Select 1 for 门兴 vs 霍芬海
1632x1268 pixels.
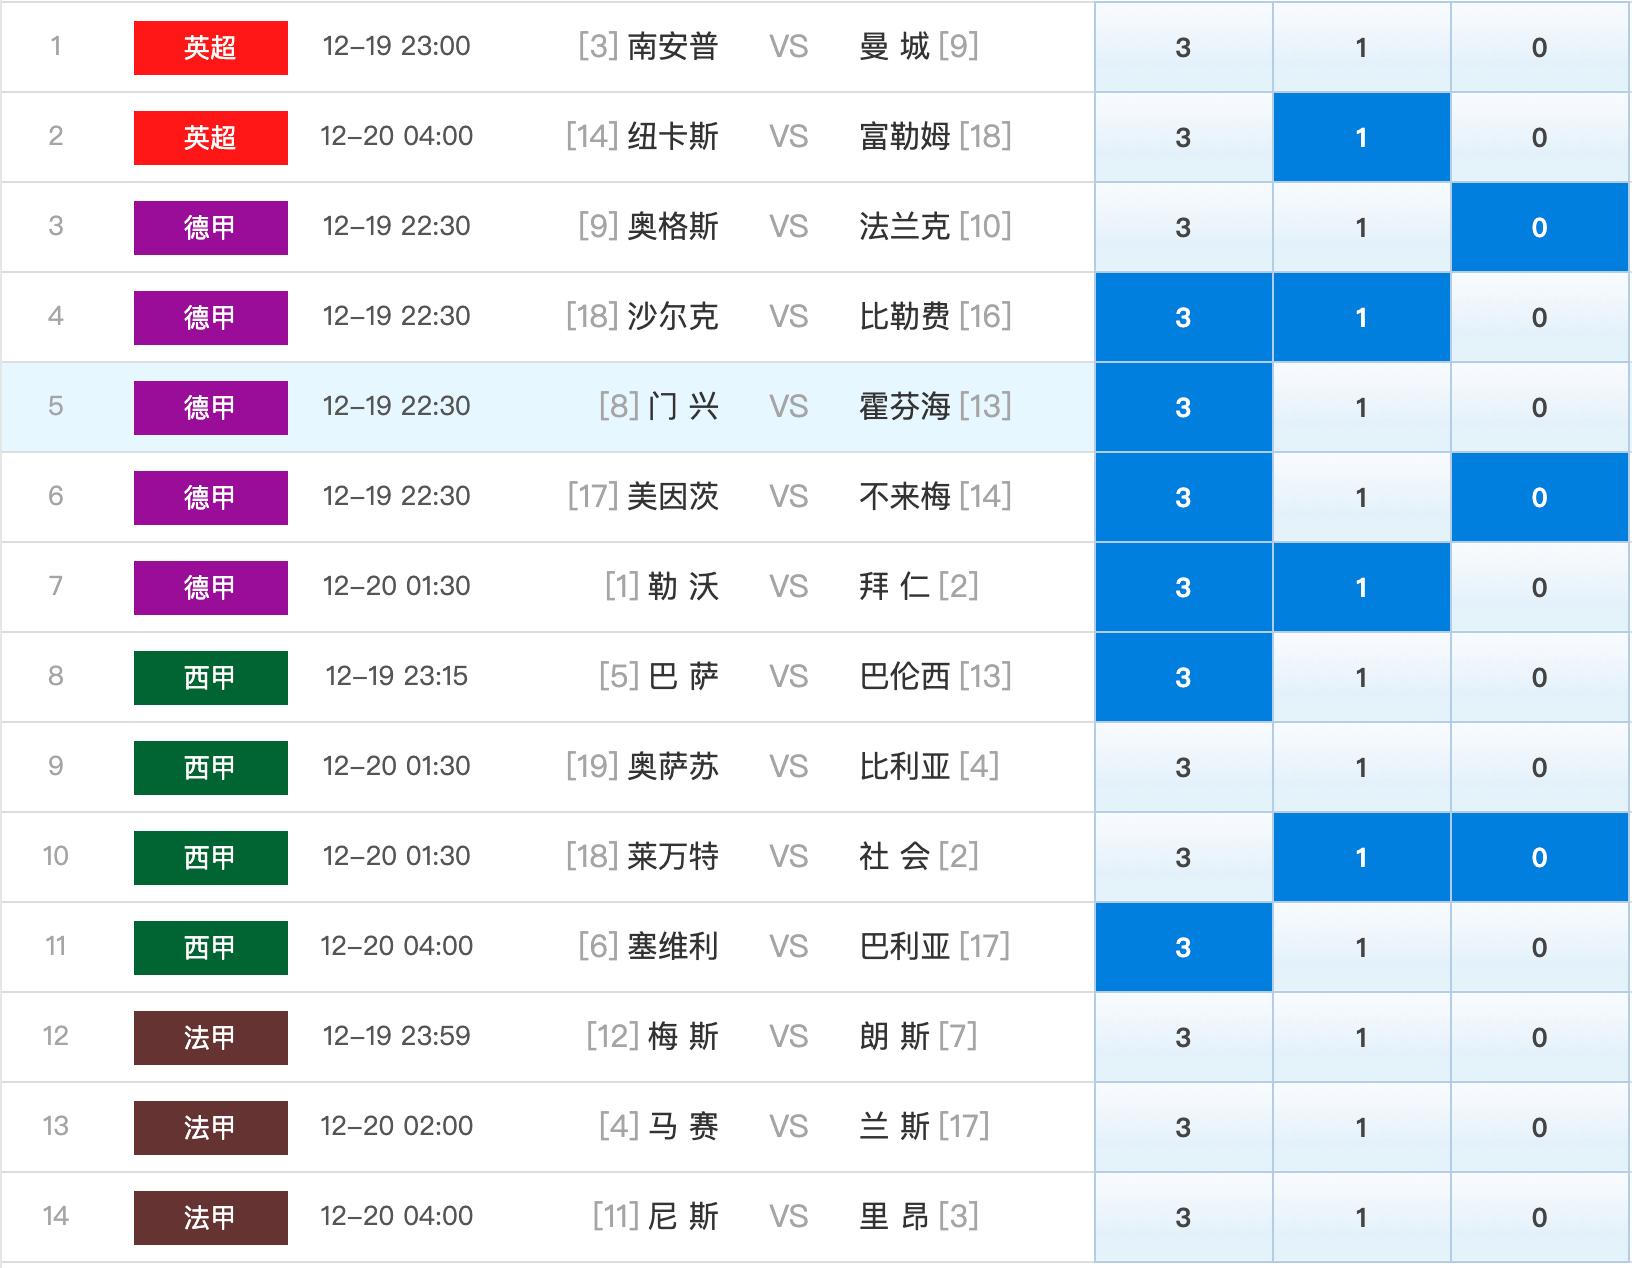coord(1362,407)
